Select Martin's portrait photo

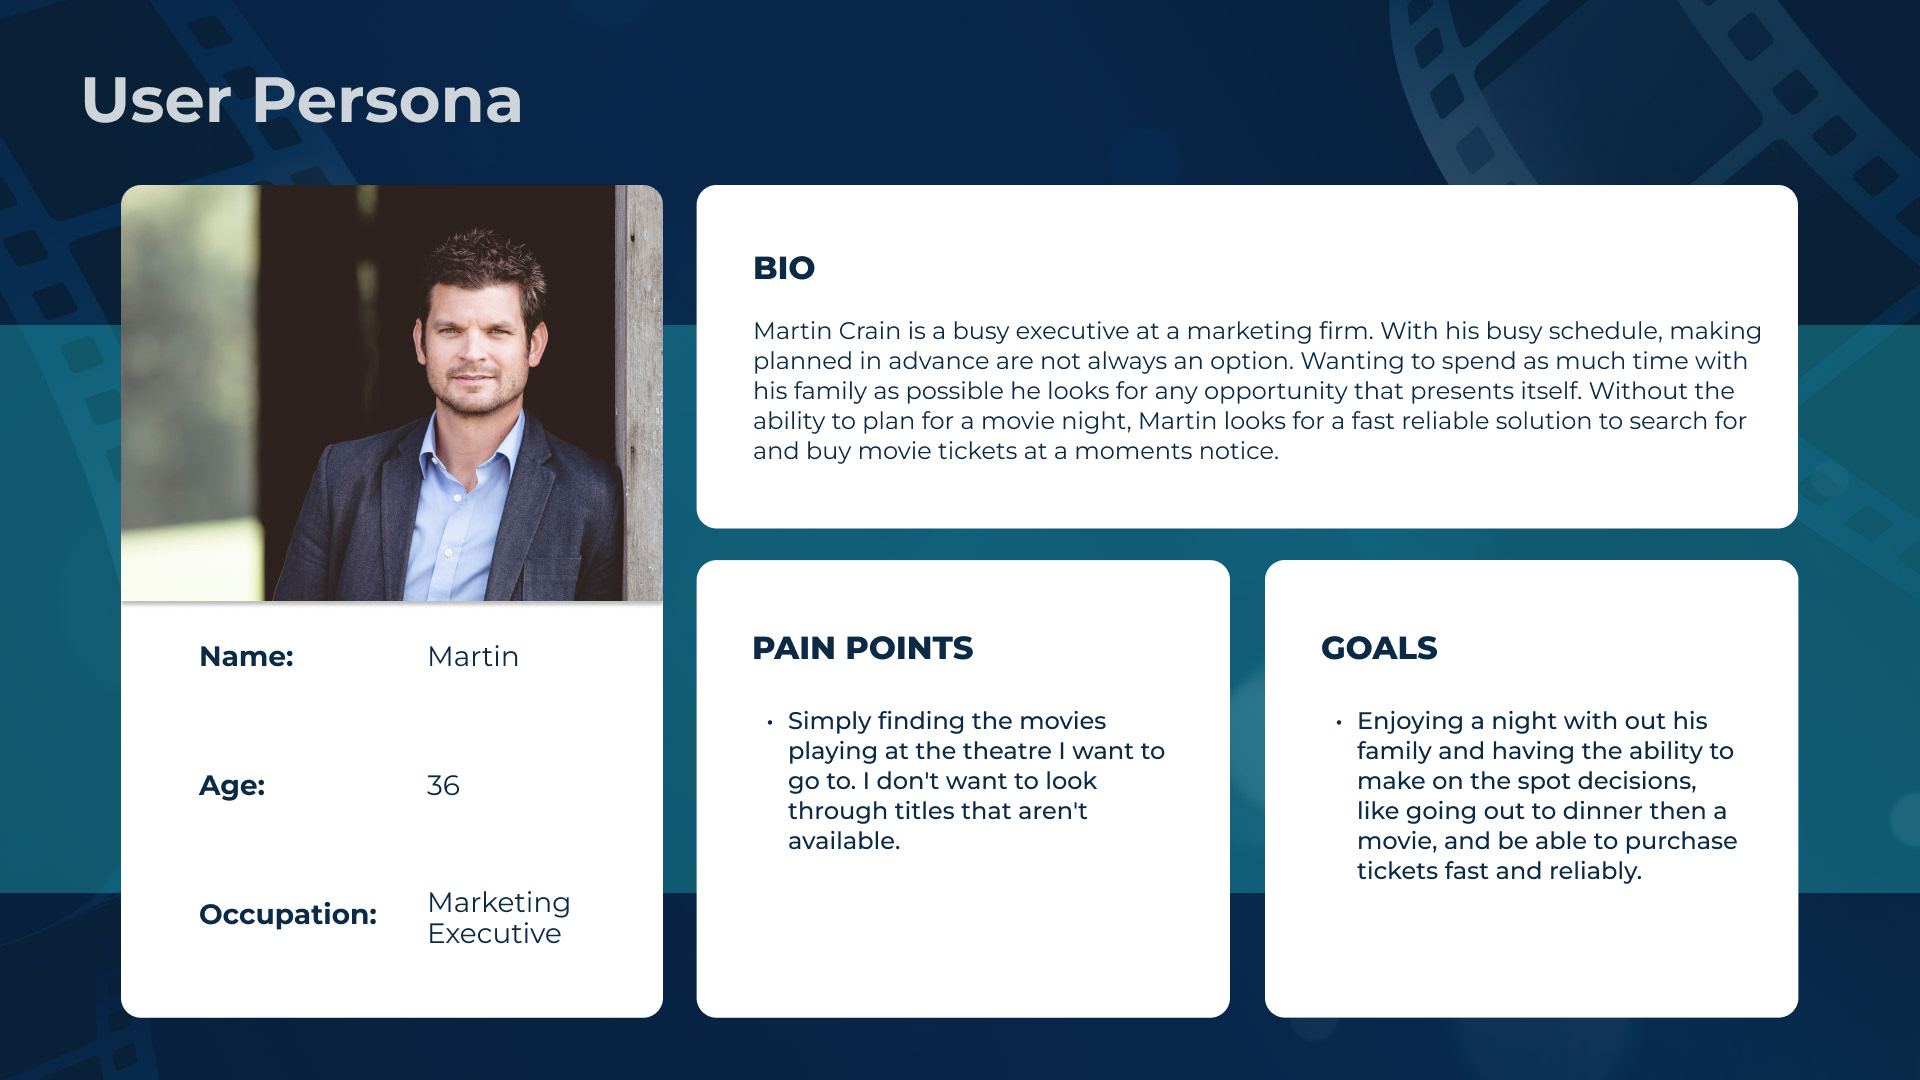(x=391, y=393)
